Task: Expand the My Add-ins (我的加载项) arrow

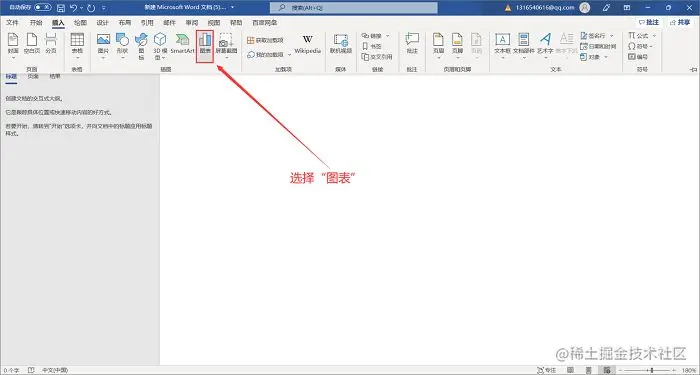Action: click(x=289, y=54)
